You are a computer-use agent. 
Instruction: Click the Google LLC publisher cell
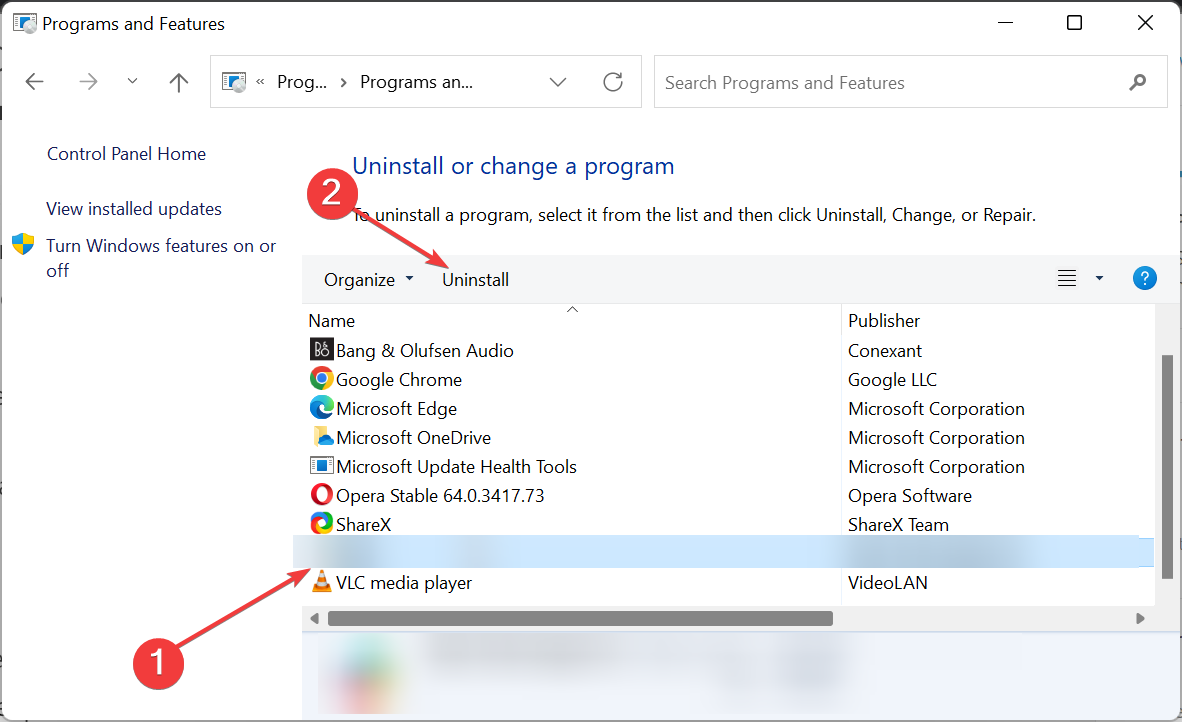point(893,380)
